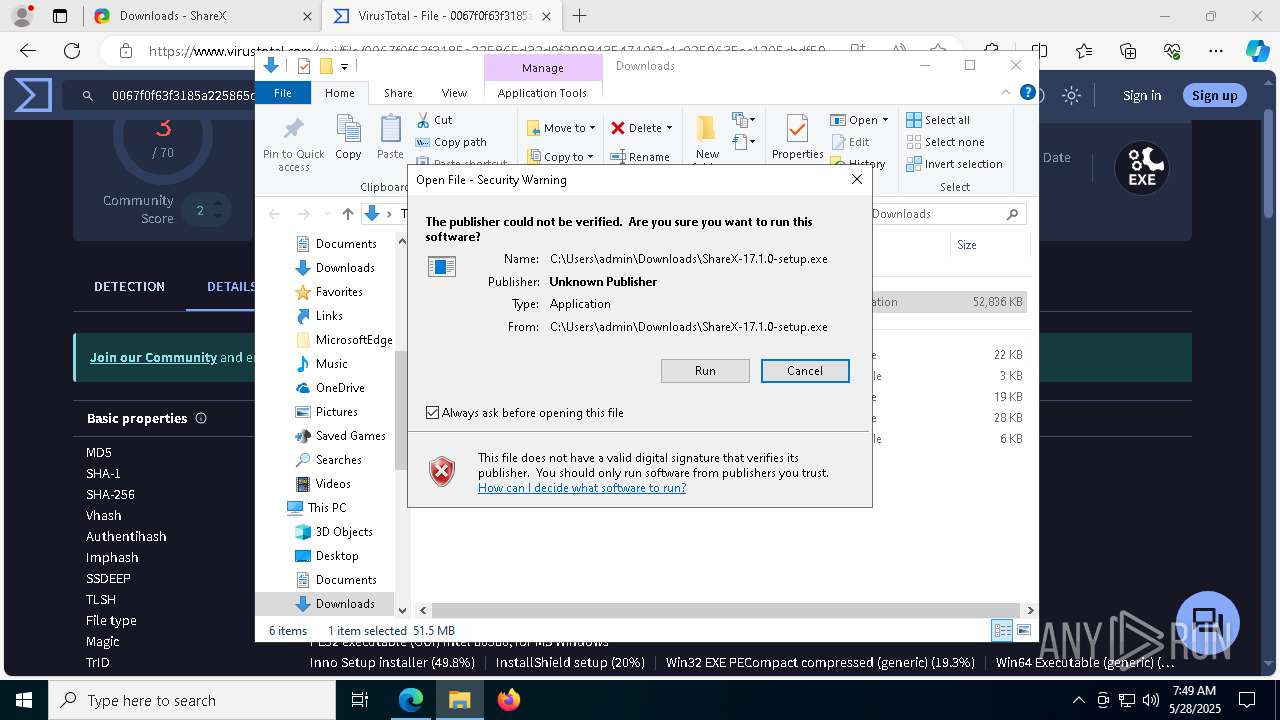The width and height of the screenshot is (1280, 720).
Task: Click navigation pane scroll down arrow
Action: (402, 609)
